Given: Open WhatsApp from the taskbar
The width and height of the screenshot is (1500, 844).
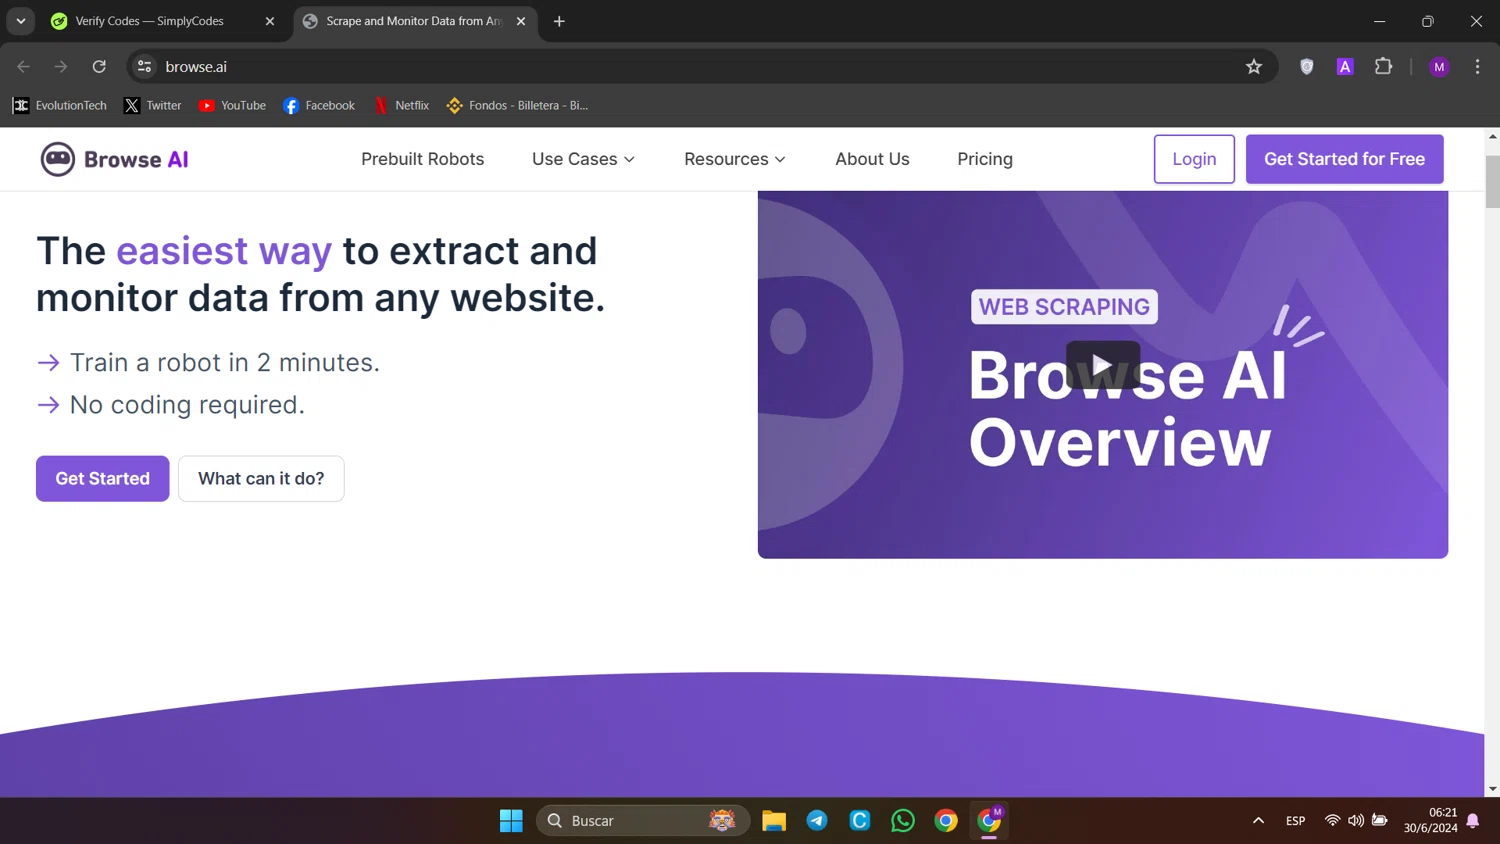Looking at the screenshot, I should (x=903, y=821).
